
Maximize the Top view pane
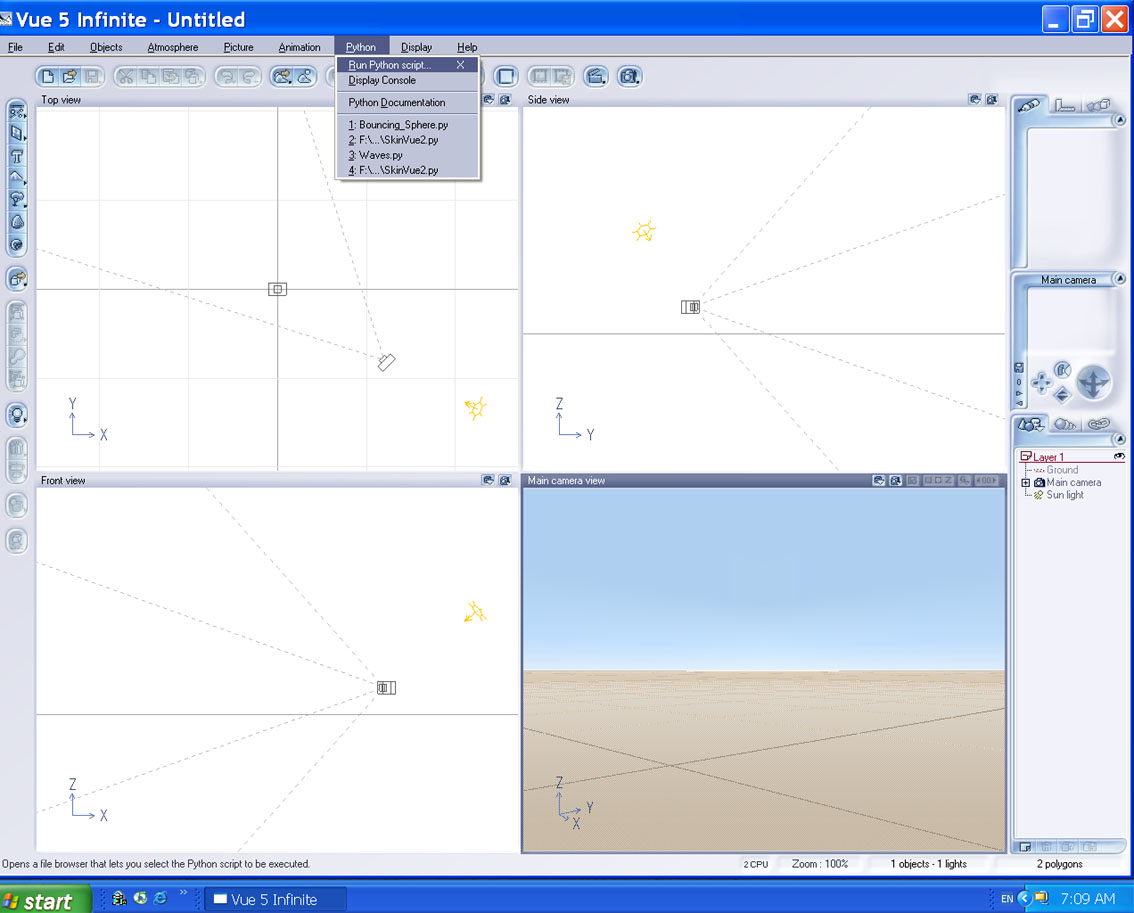505,100
